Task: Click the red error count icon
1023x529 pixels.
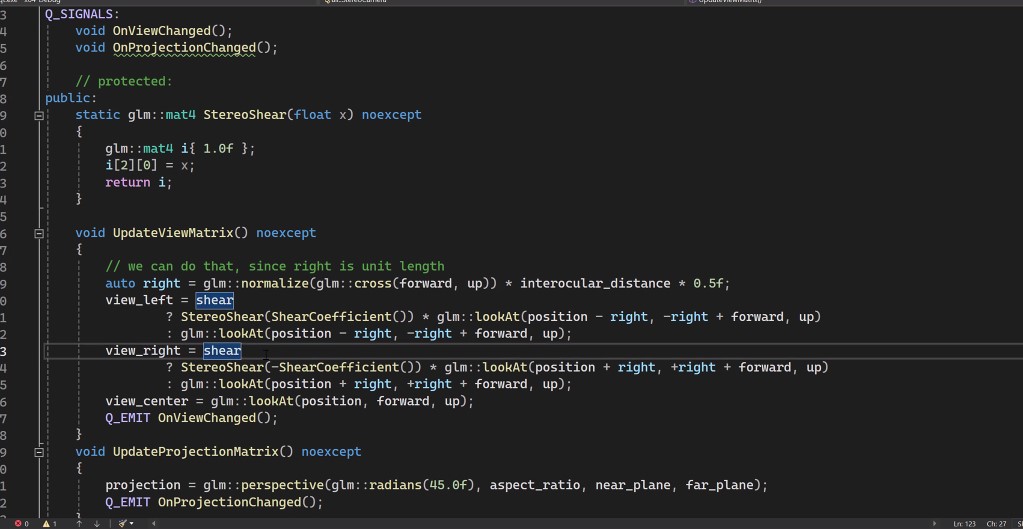Action: (x=18, y=523)
